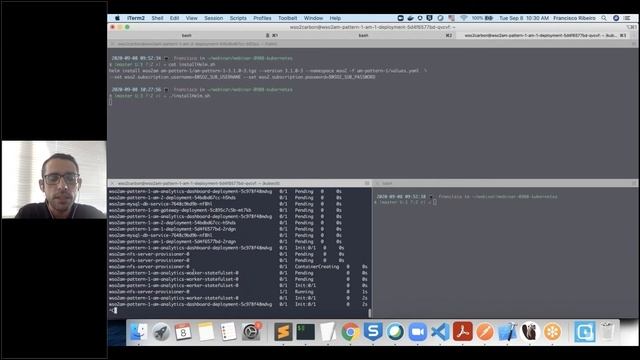
Task: Open Wi-Fi status menu
Action: 463,18
